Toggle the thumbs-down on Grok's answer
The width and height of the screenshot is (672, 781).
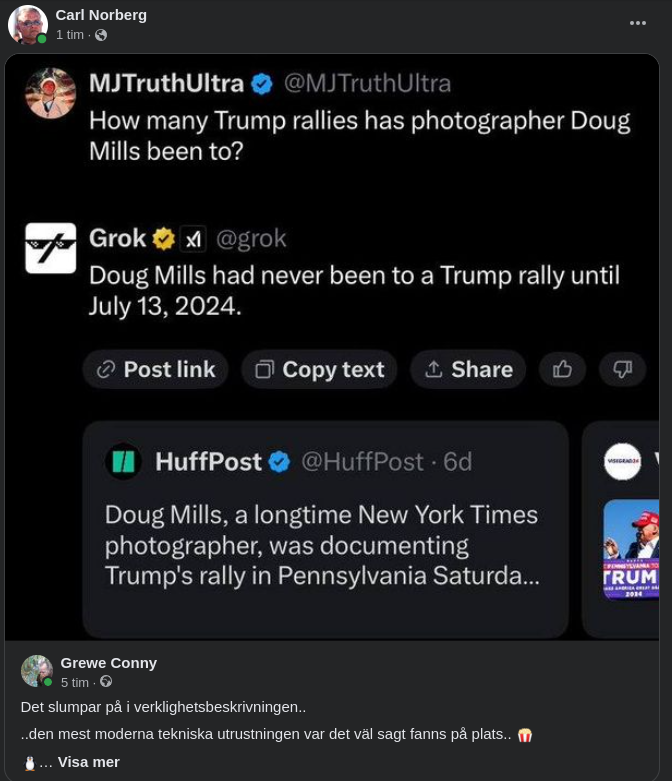(622, 369)
